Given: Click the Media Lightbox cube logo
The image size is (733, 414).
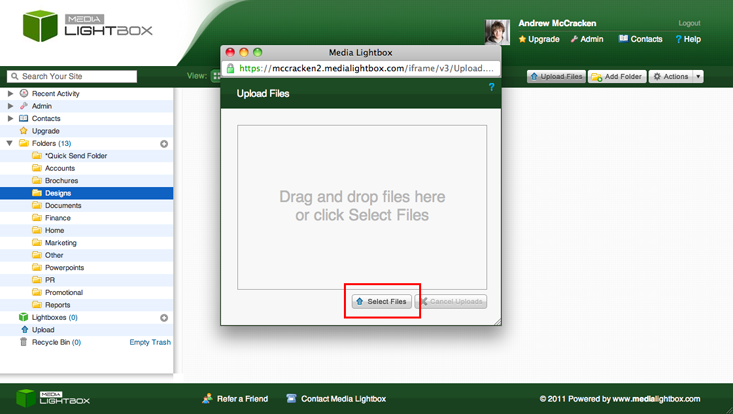Looking at the screenshot, I should pyautogui.click(x=40, y=26).
